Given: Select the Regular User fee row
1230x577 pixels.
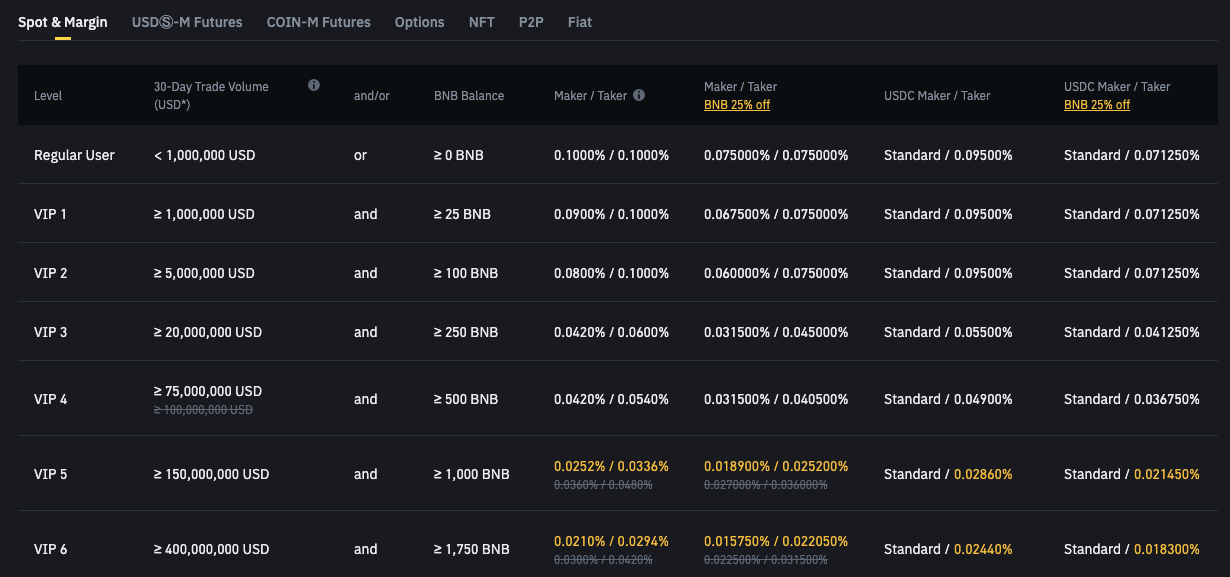Looking at the screenshot, I should tap(74, 155).
